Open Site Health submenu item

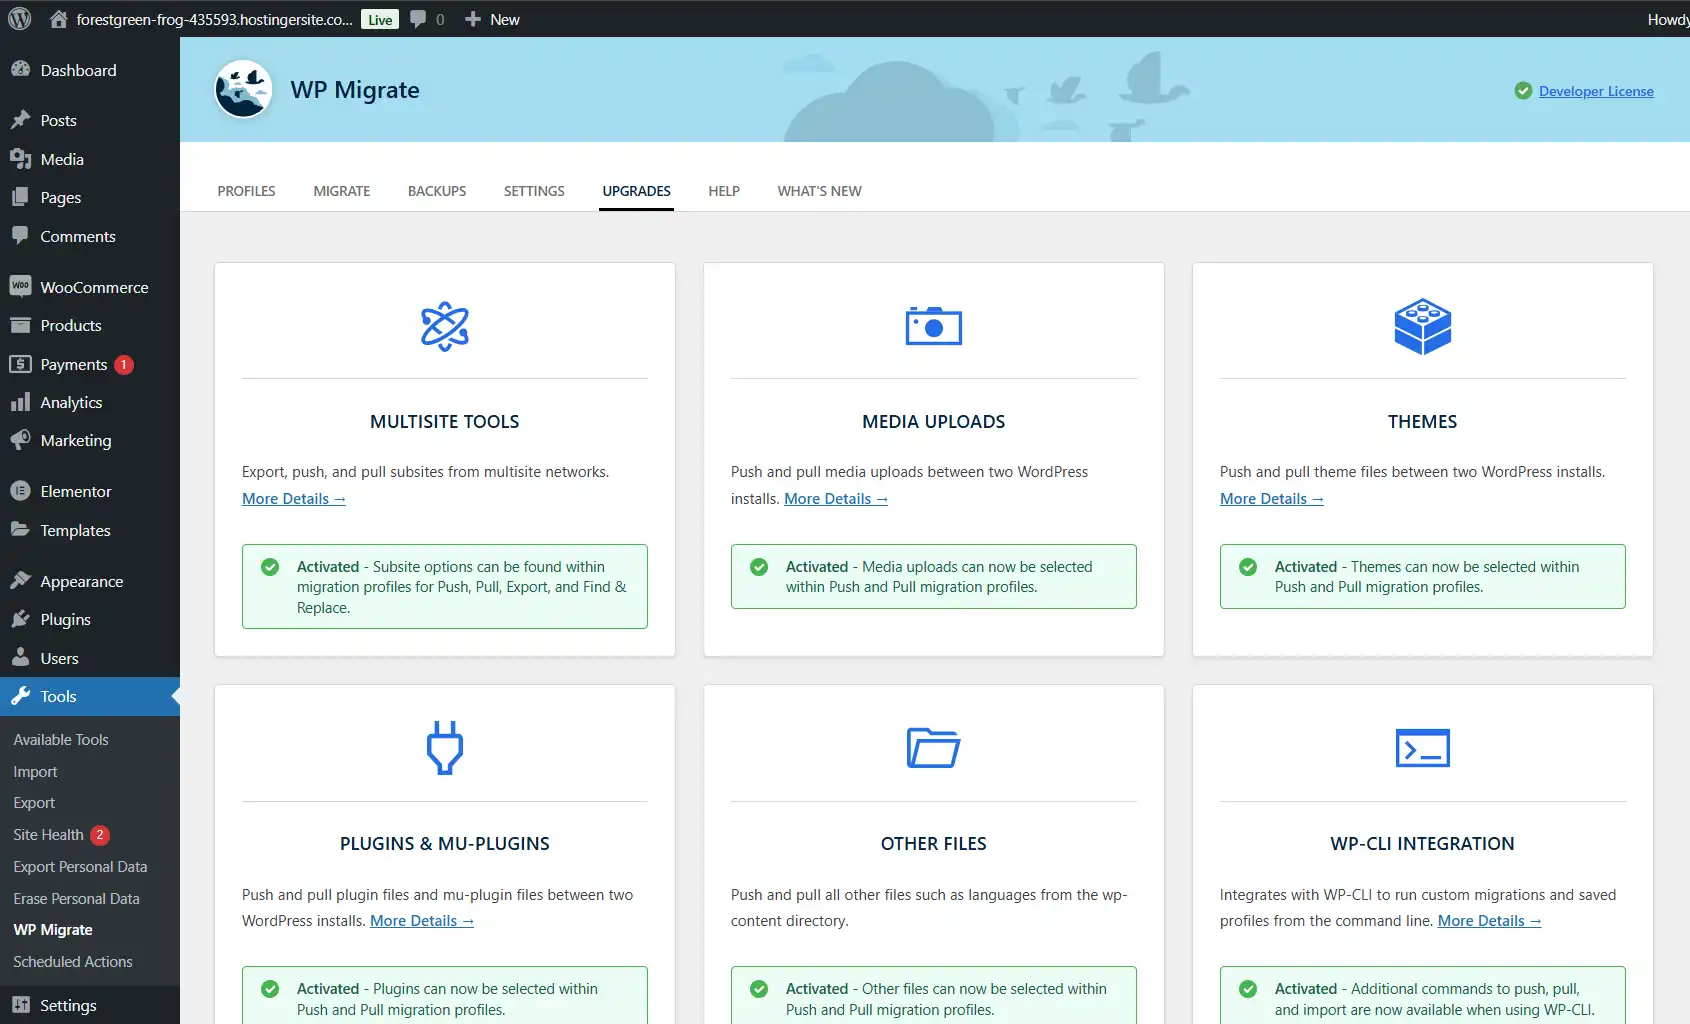click(48, 835)
